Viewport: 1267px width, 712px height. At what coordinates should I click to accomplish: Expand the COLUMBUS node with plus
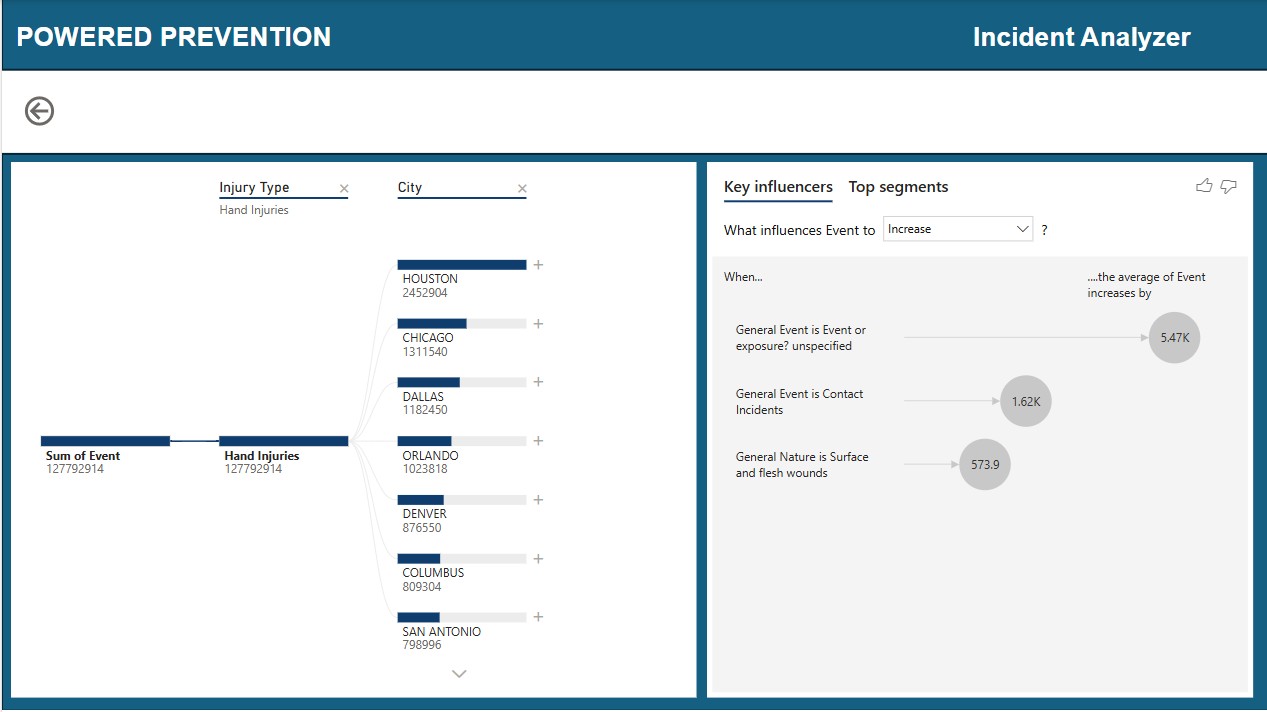pos(538,559)
